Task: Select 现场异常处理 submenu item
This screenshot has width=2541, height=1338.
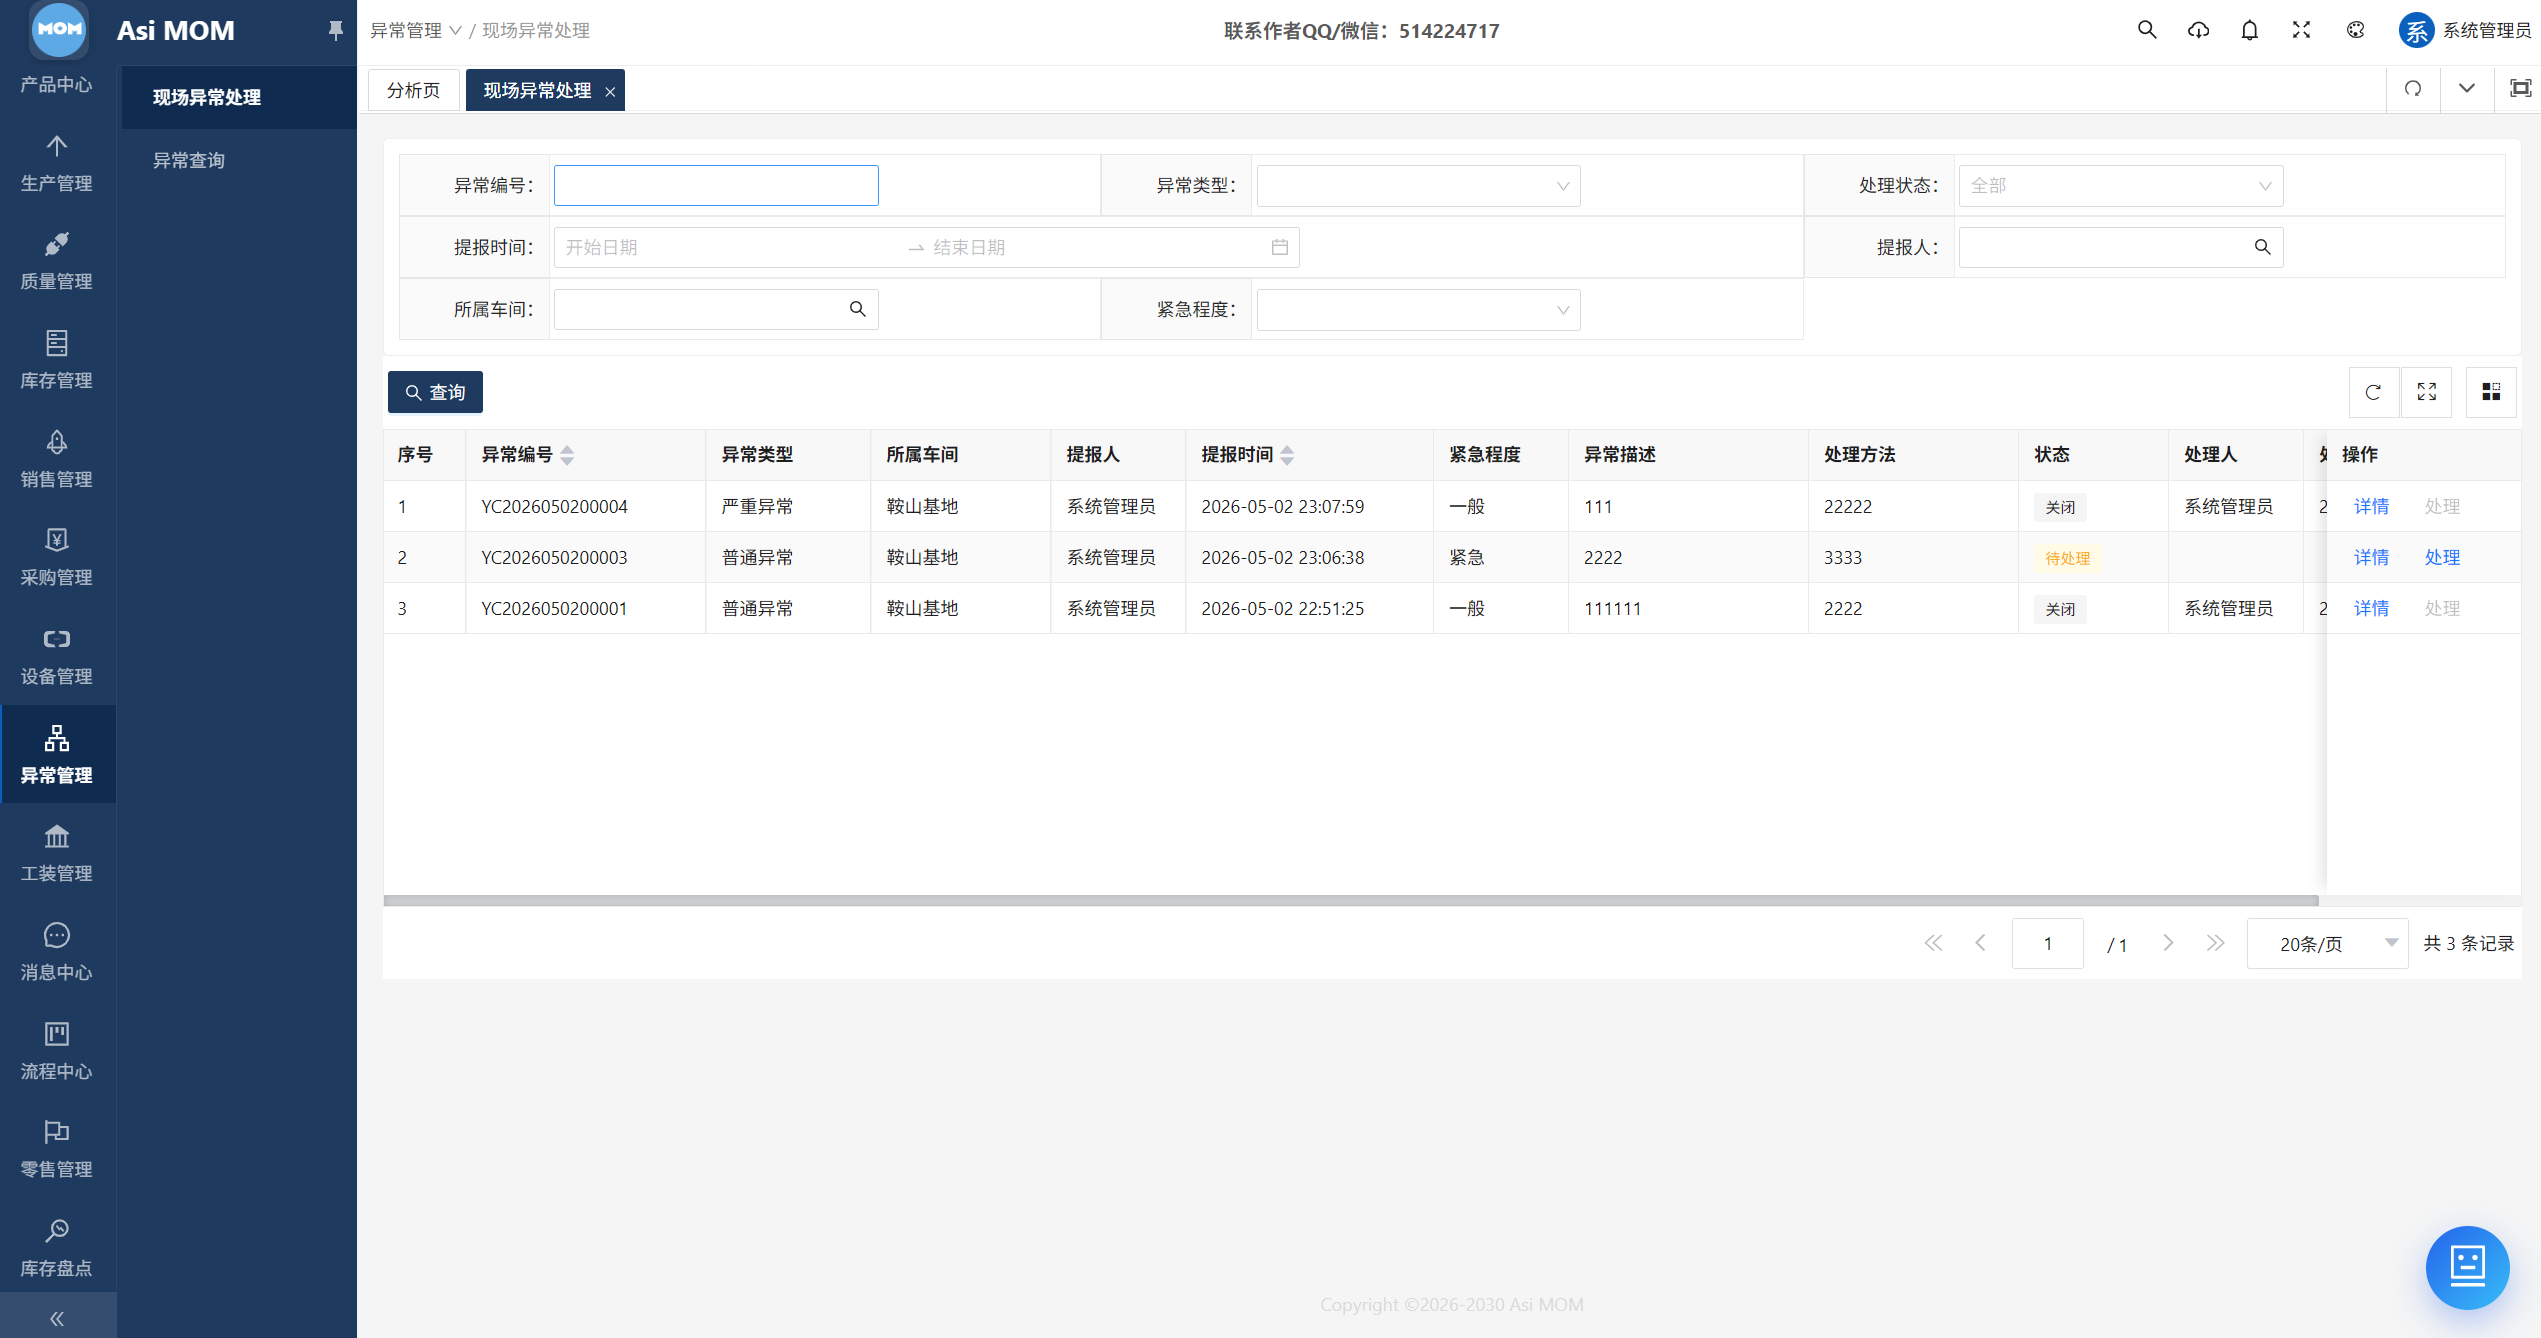Action: tap(239, 97)
